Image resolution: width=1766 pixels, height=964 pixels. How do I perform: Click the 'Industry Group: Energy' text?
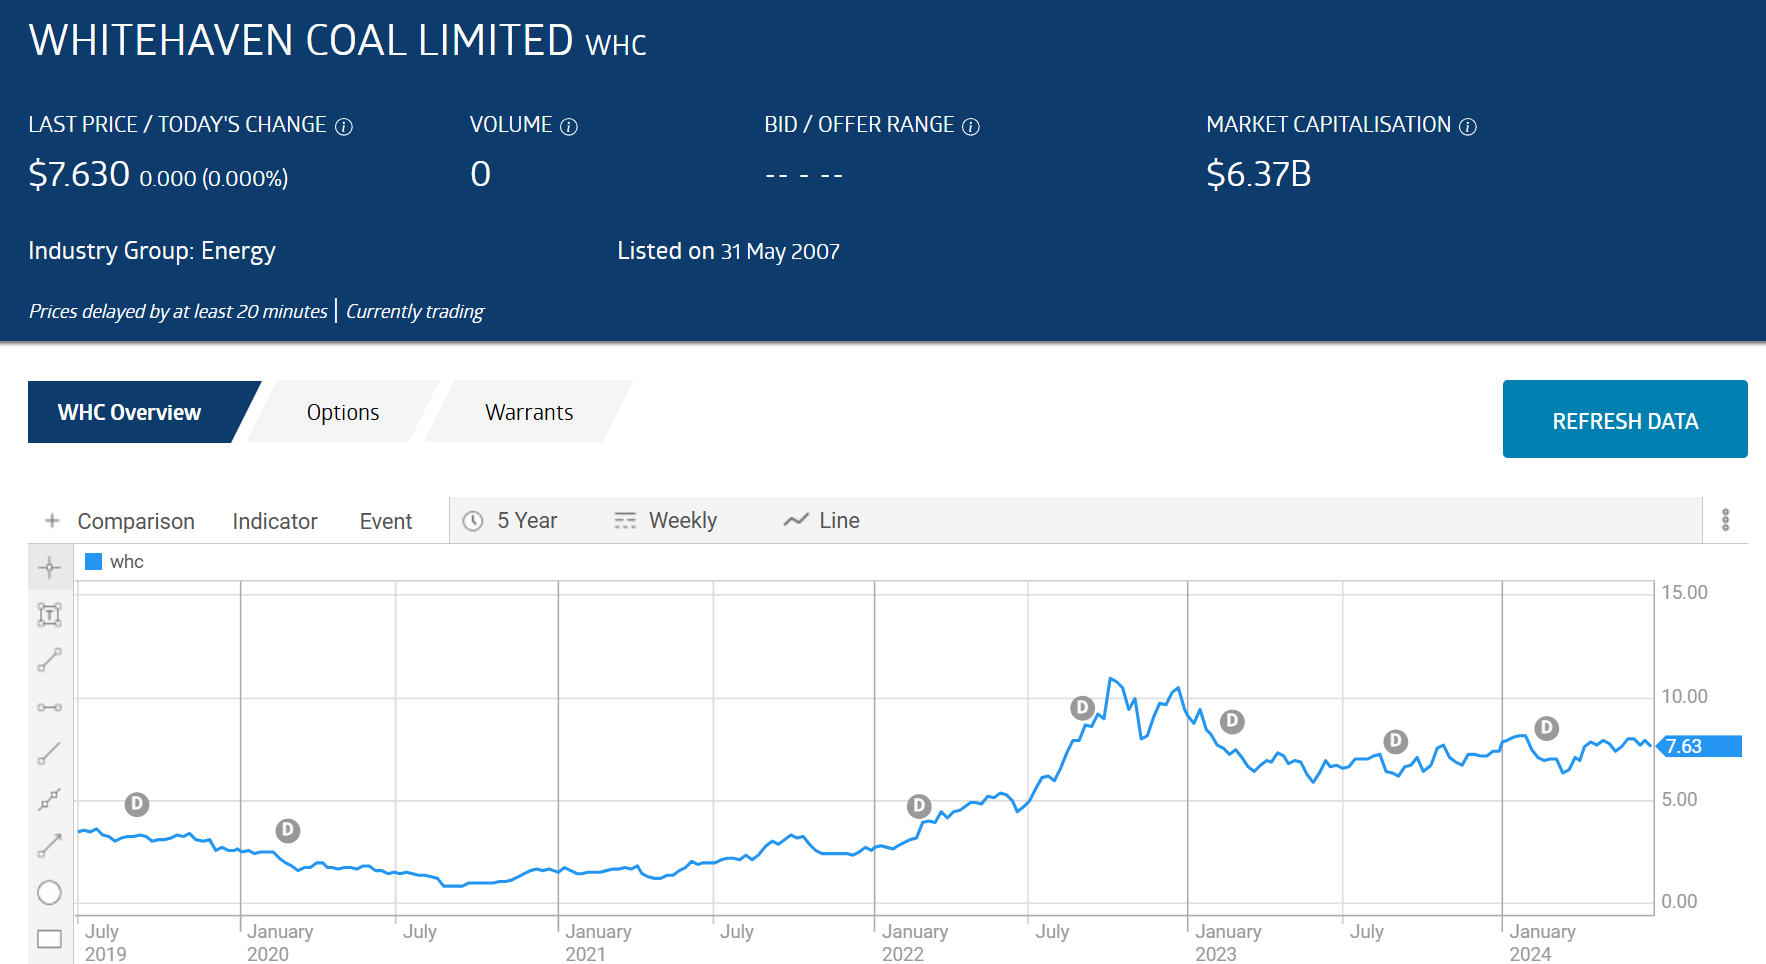point(152,251)
